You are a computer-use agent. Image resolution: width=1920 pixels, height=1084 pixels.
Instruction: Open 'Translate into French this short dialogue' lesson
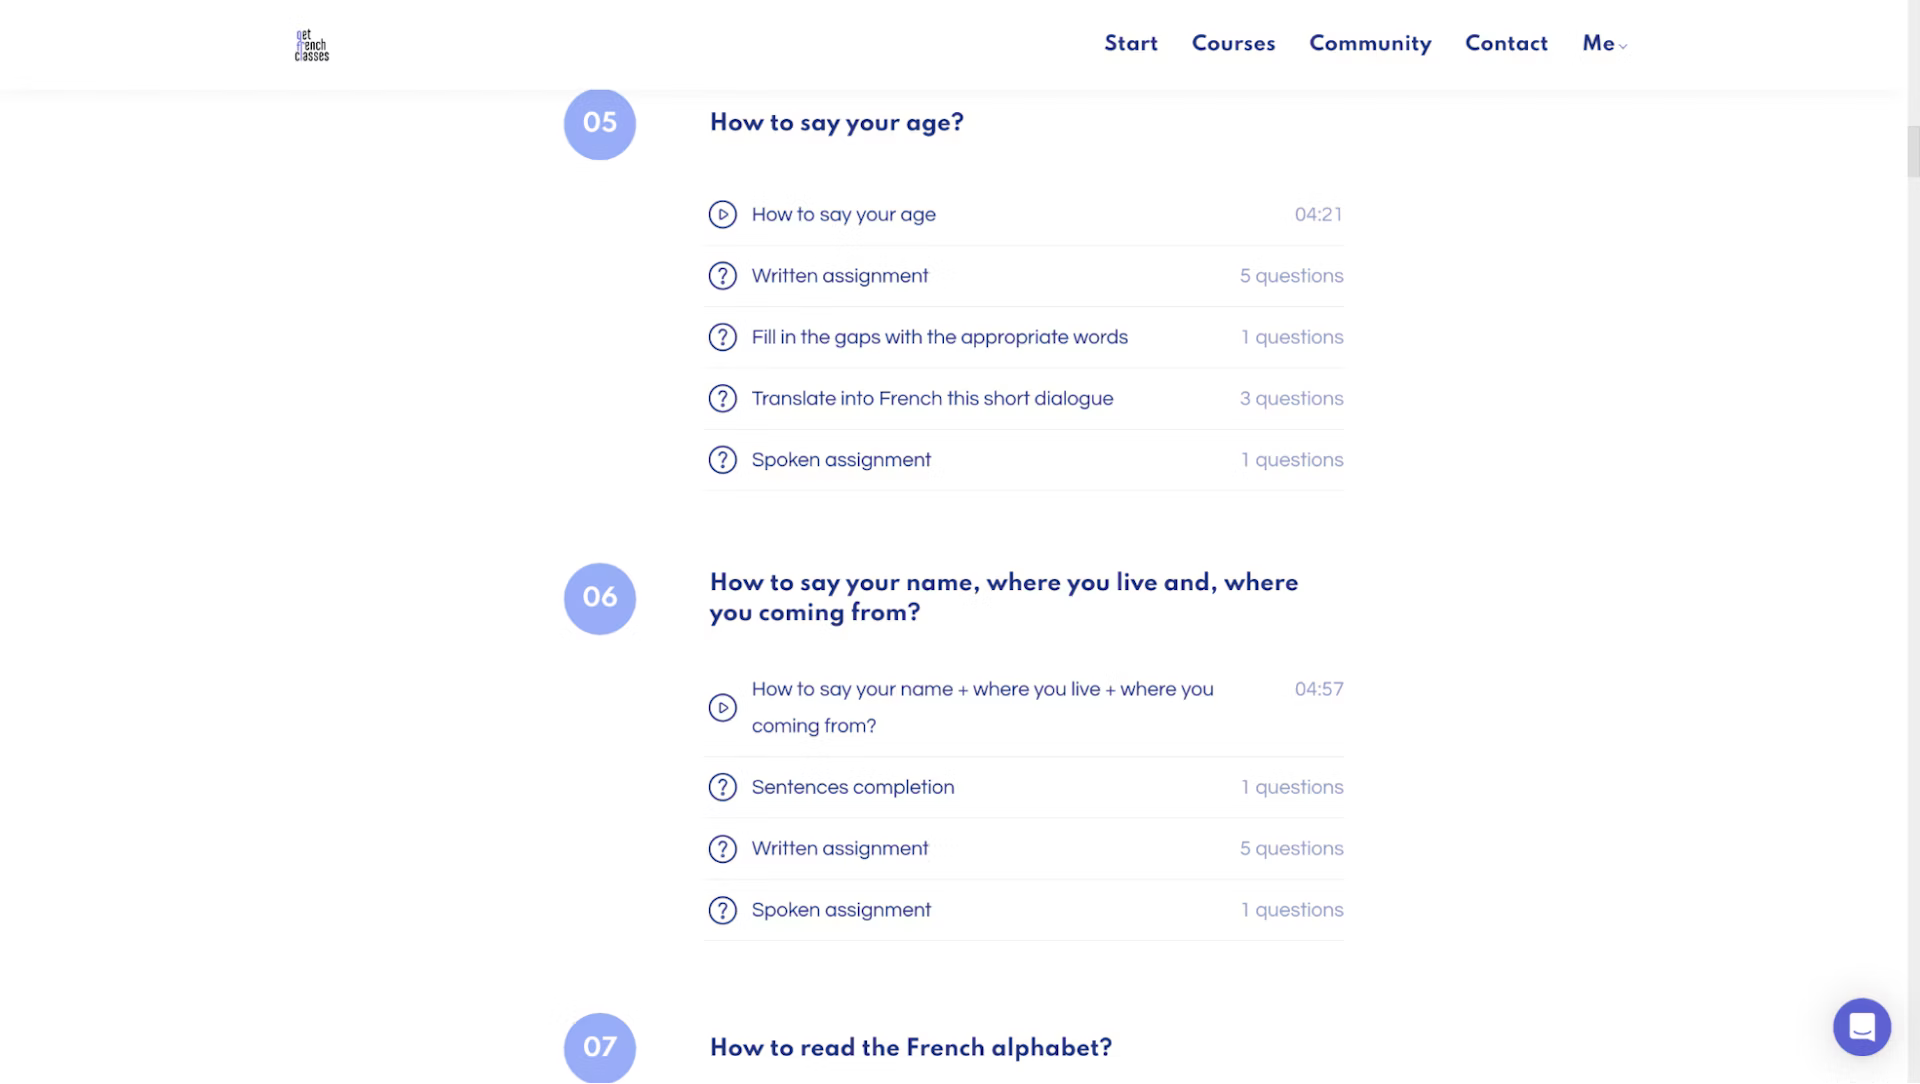[932, 399]
